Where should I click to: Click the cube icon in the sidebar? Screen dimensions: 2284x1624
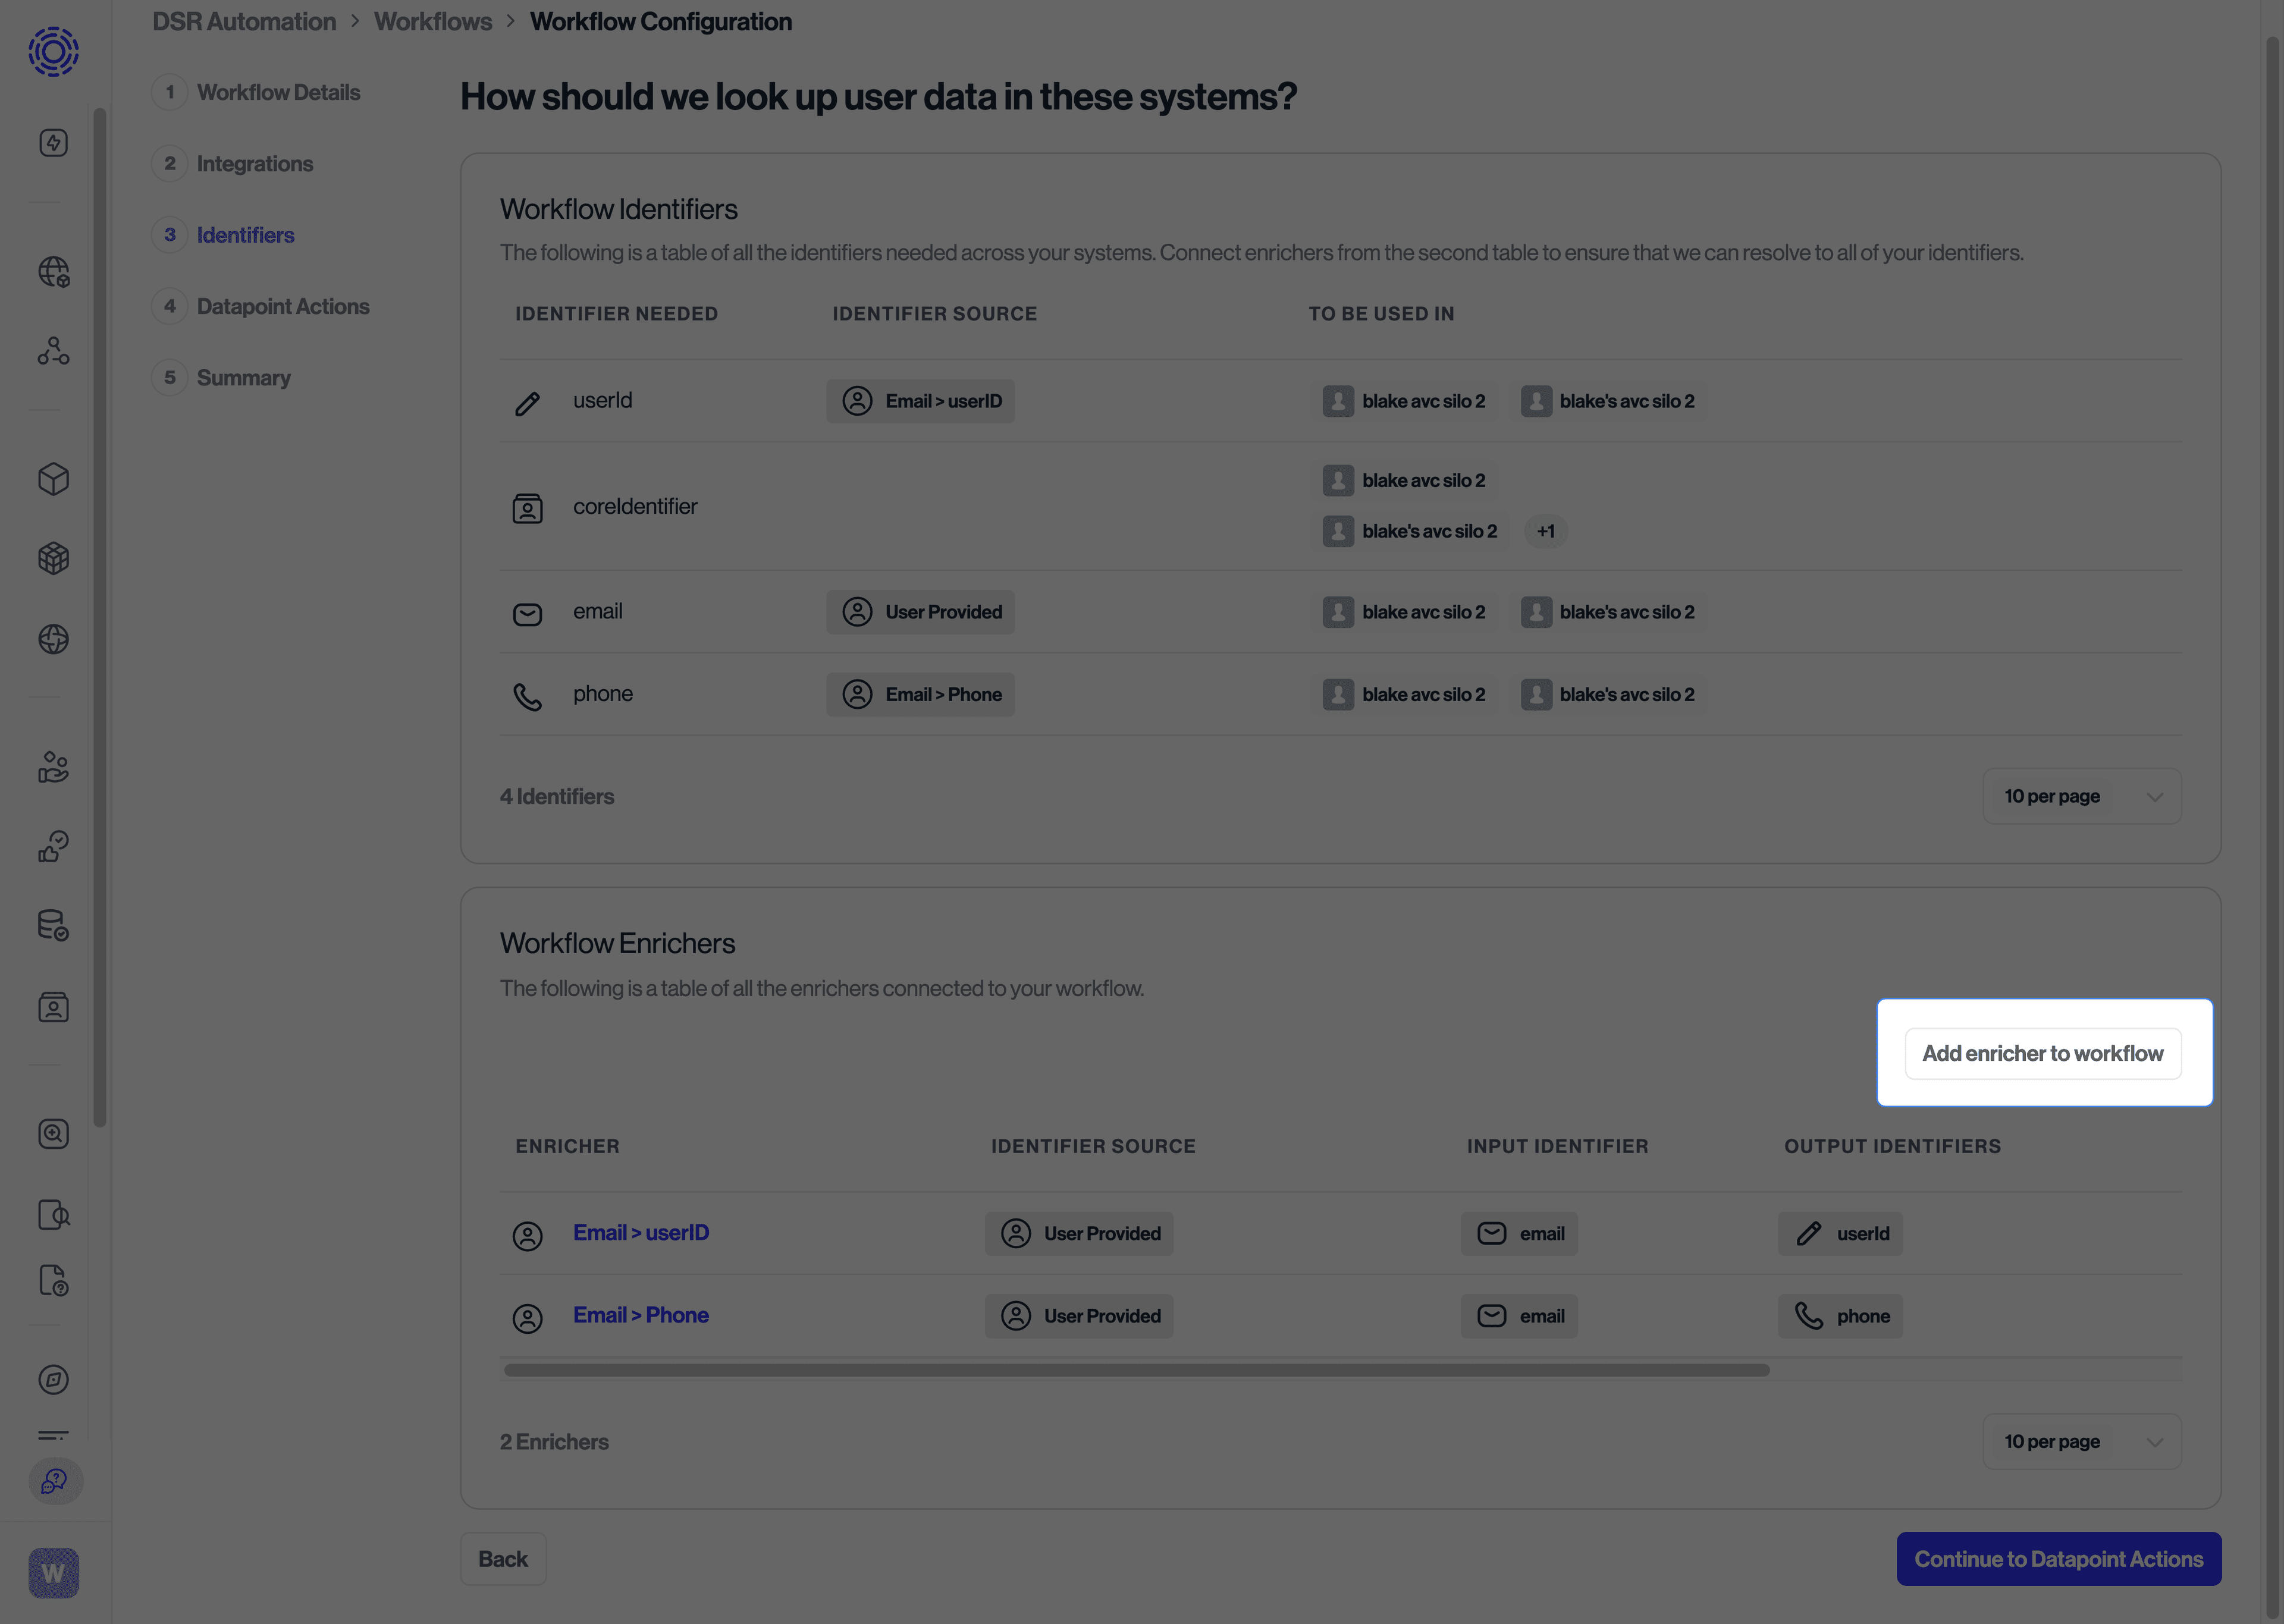[x=53, y=479]
